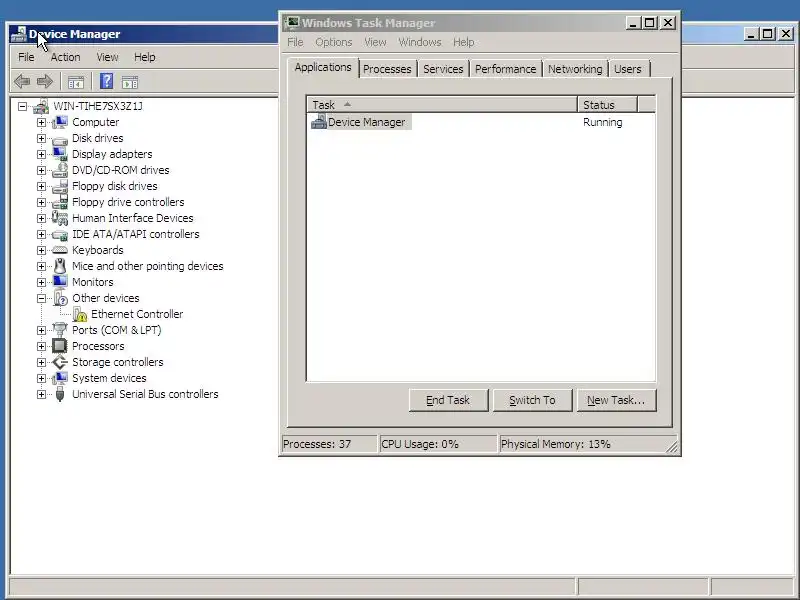Open the File menu in Device Manager
800x600 pixels.
pos(26,57)
